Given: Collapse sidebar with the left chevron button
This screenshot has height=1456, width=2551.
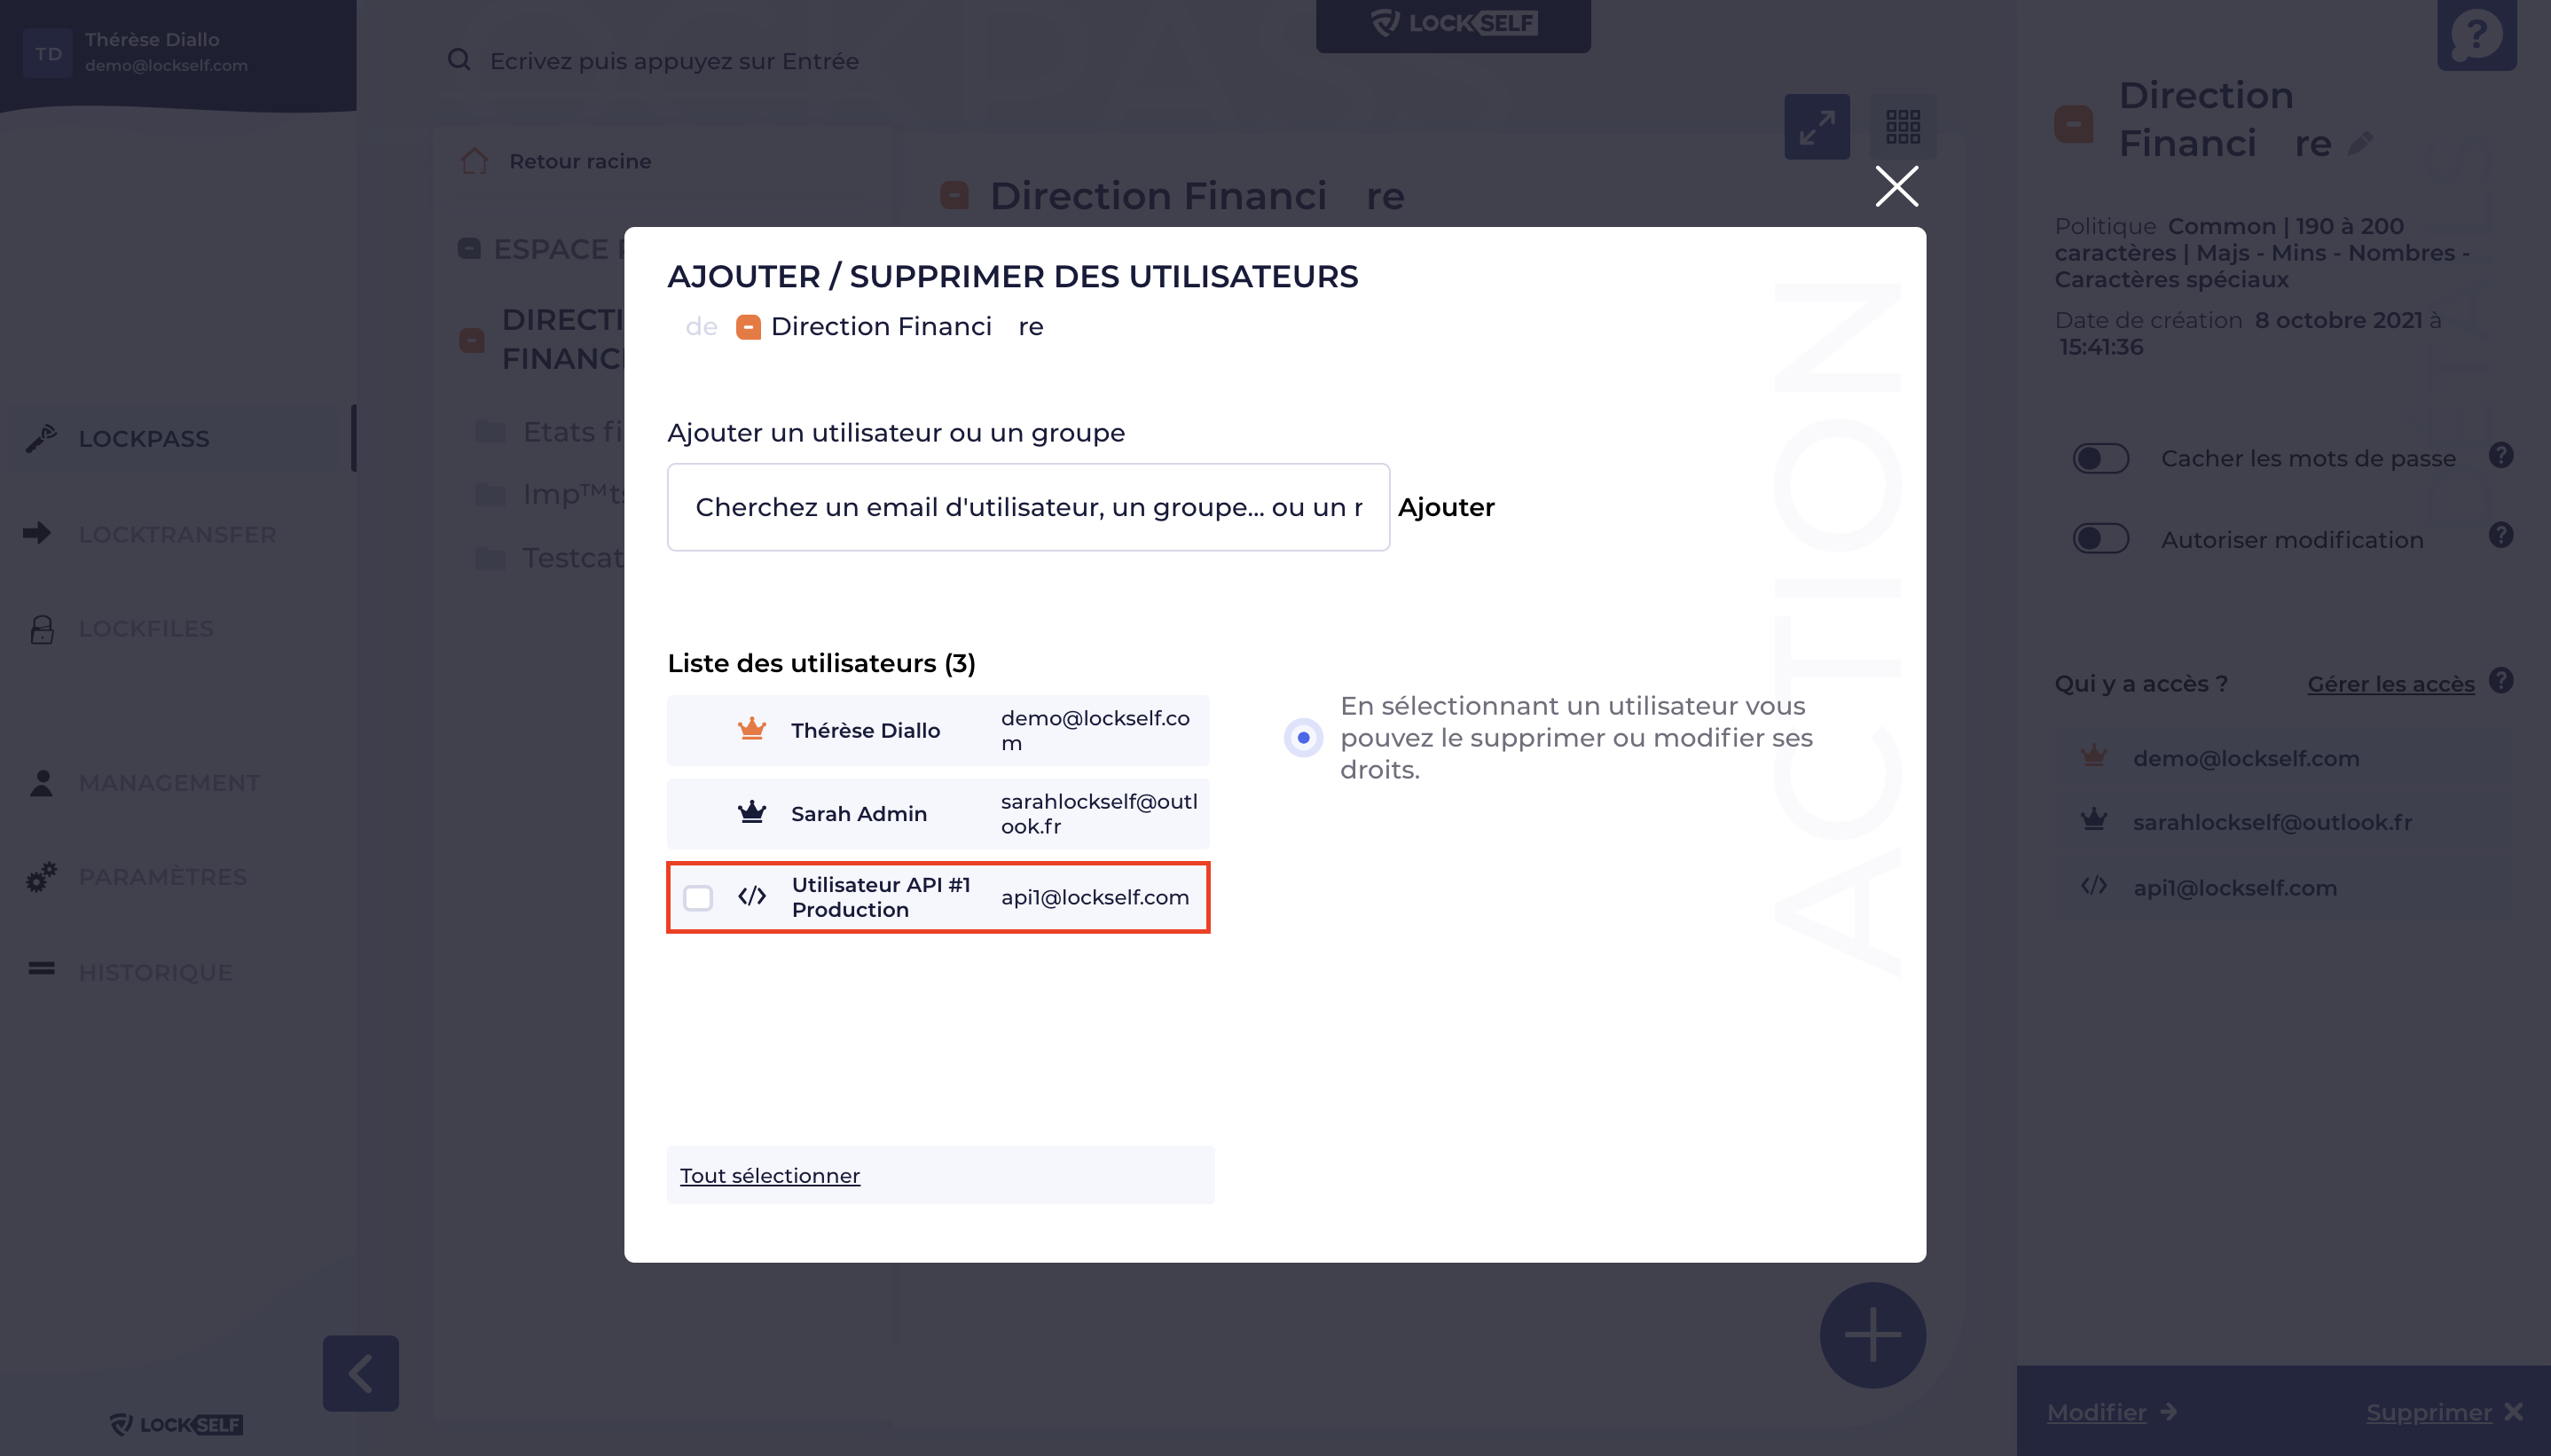Looking at the screenshot, I should 361,1372.
